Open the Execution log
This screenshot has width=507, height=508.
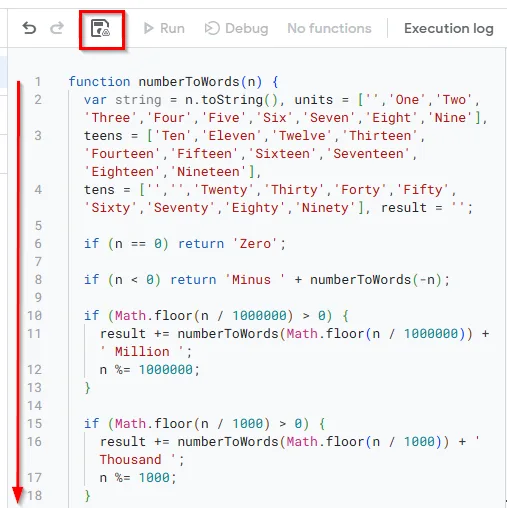449,28
